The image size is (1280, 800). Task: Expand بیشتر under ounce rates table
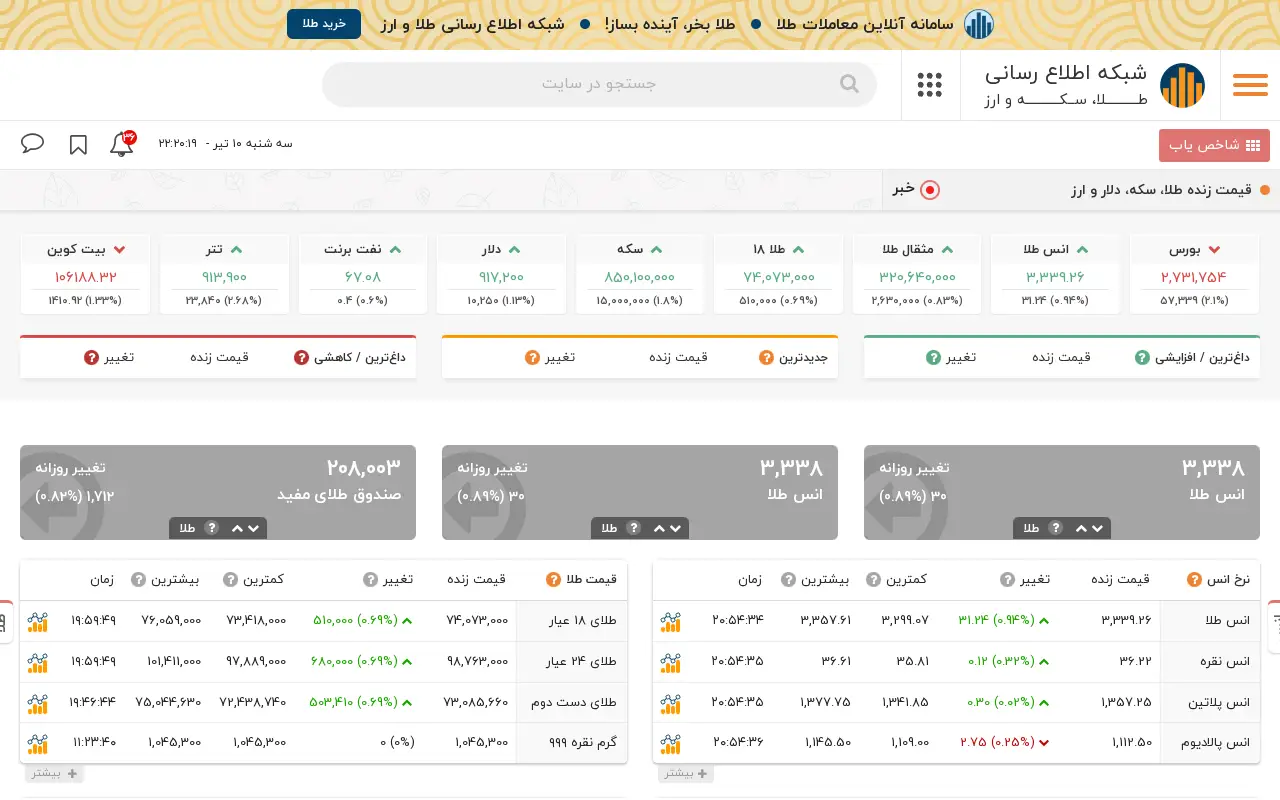point(686,773)
